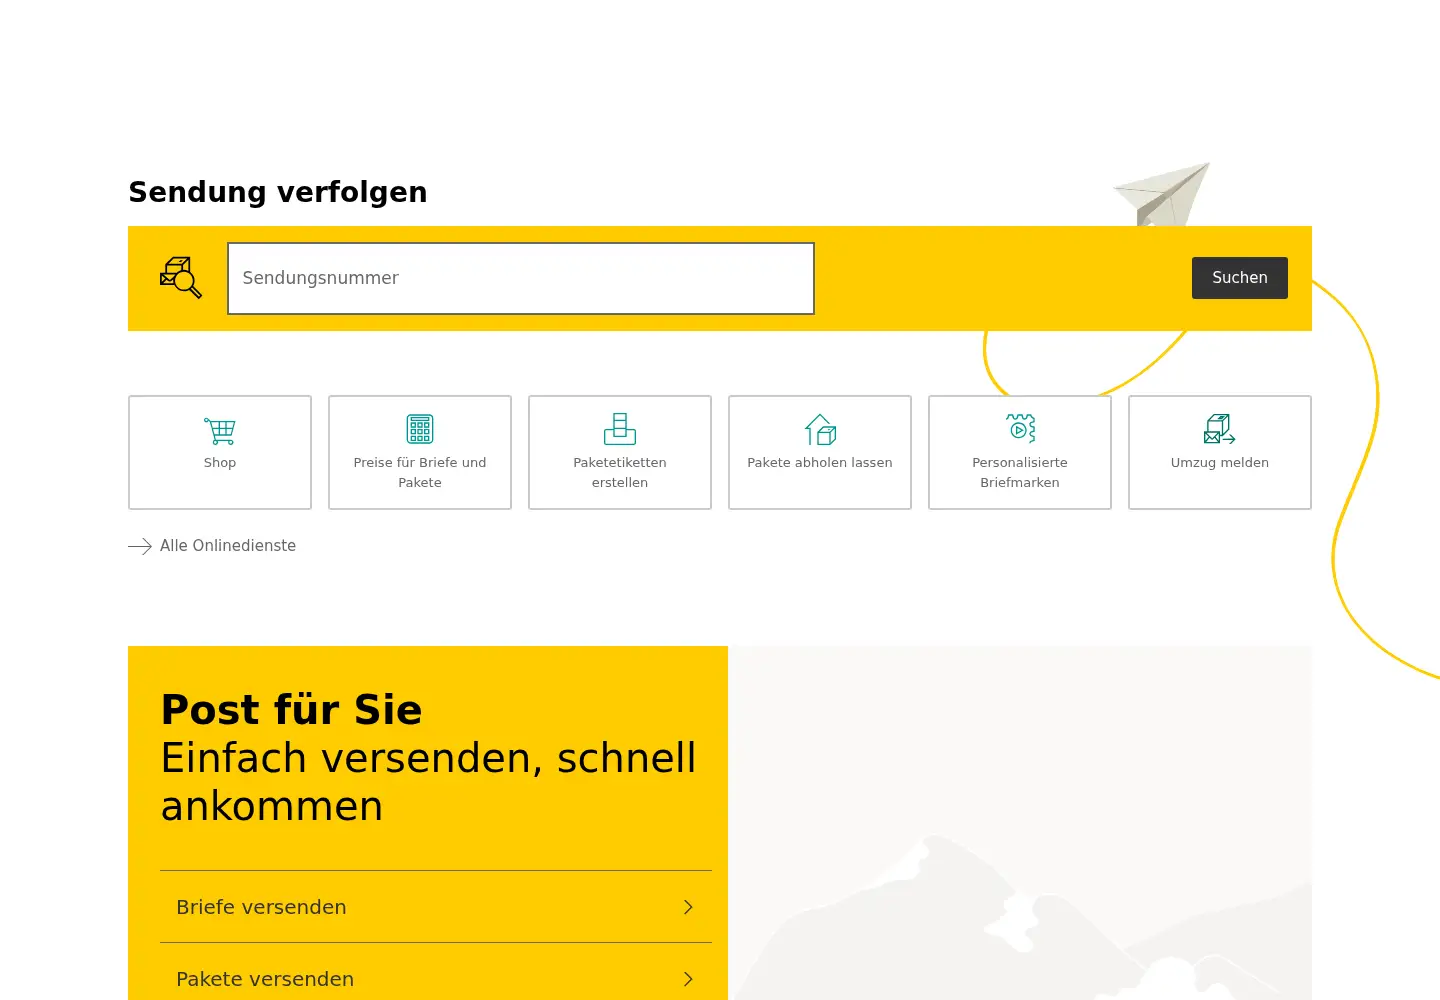The height and width of the screenshot is (1000, 1440).
Task: Click the Pakete abholen lassen house icon
Action: click(x=820, y=429)
